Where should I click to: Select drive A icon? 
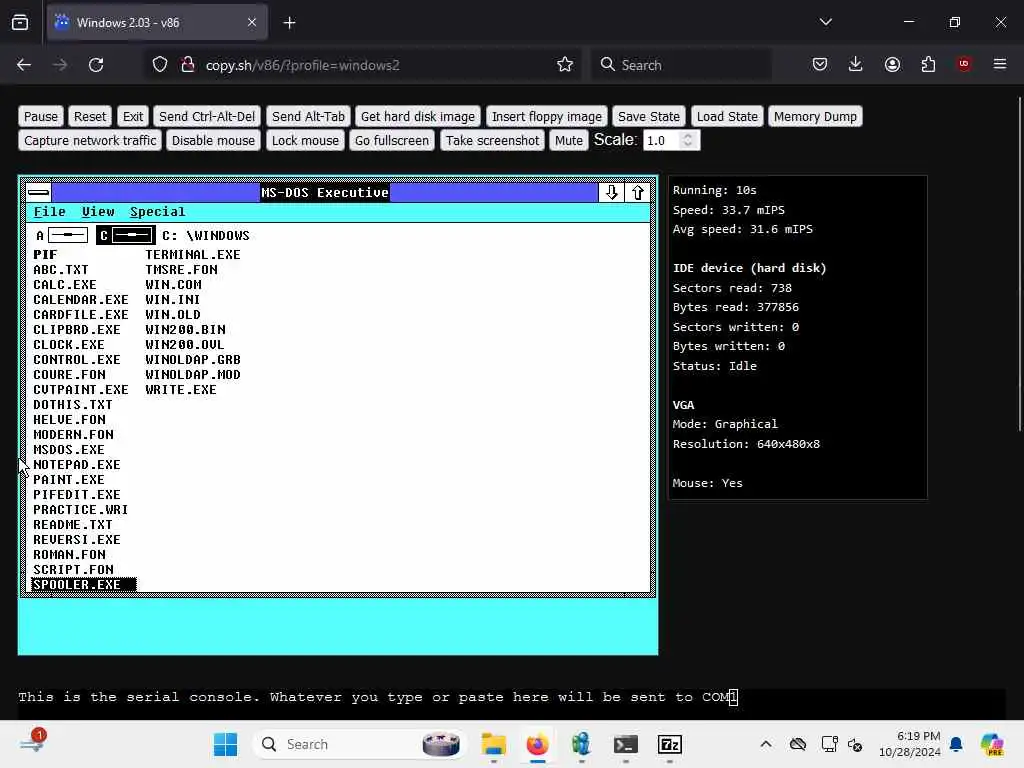pos(62,235)
